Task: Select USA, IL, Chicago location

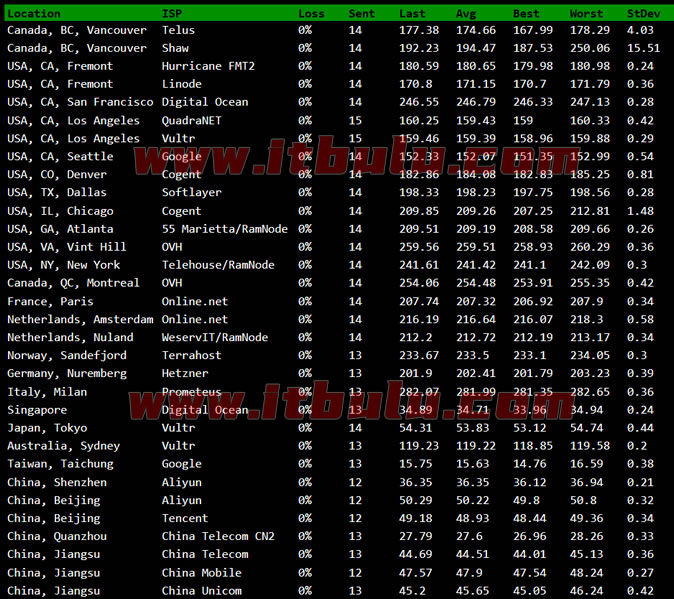Action: click(60, 211)
